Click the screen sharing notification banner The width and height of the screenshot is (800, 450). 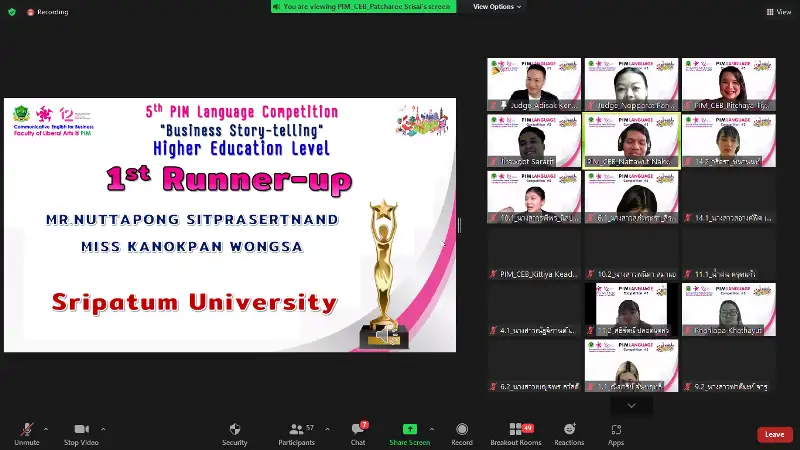363,6
